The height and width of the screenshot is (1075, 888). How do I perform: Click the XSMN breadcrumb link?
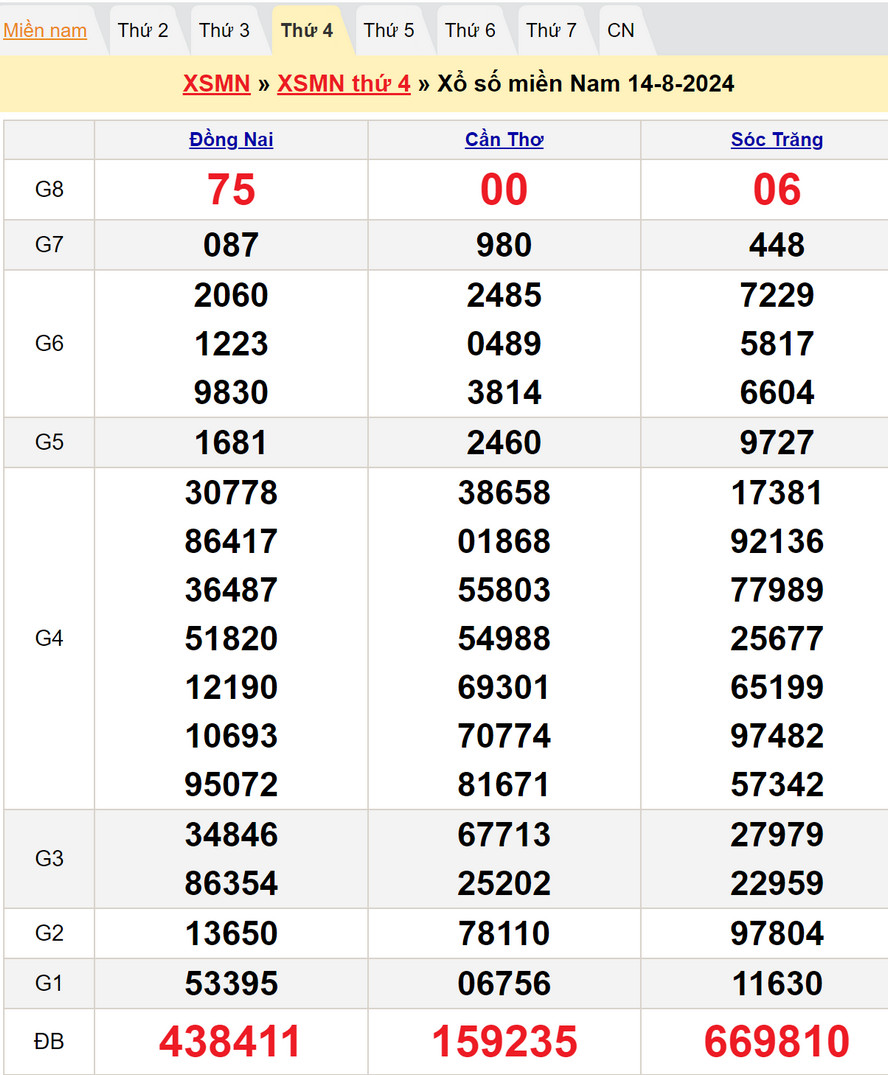pos(216,83)
